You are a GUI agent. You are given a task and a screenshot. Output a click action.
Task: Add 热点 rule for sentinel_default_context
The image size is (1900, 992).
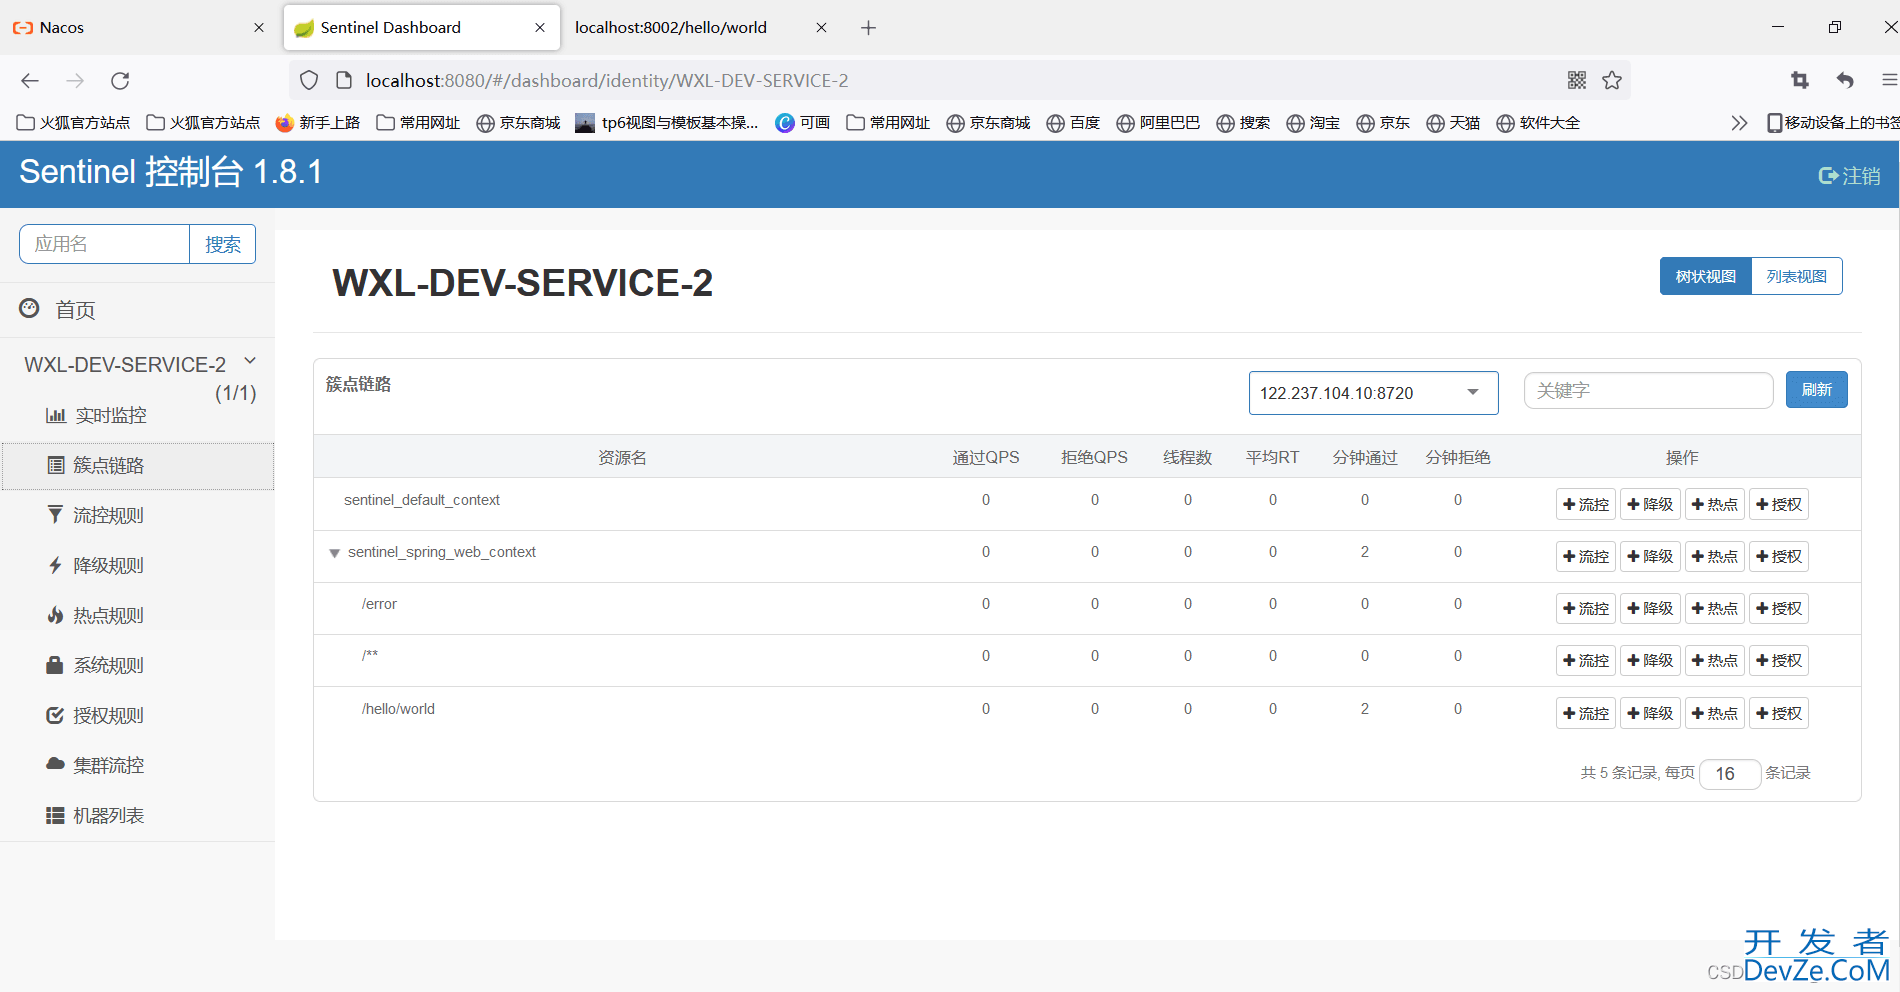tap(1715, 505)
